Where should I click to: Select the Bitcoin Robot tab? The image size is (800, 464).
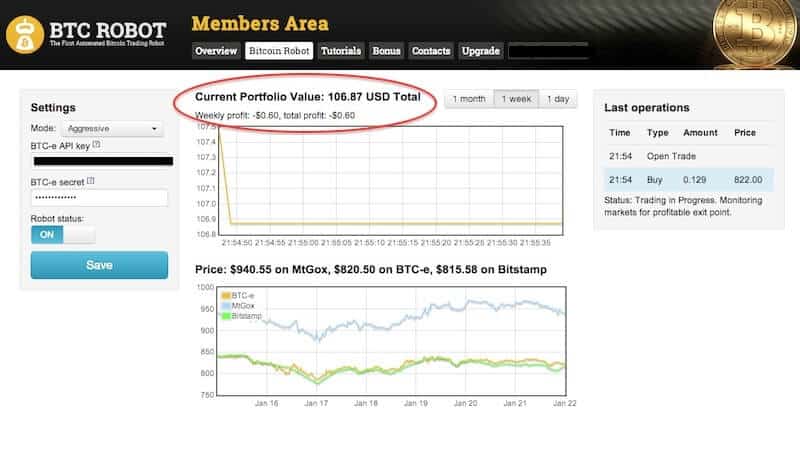point(279,51)
